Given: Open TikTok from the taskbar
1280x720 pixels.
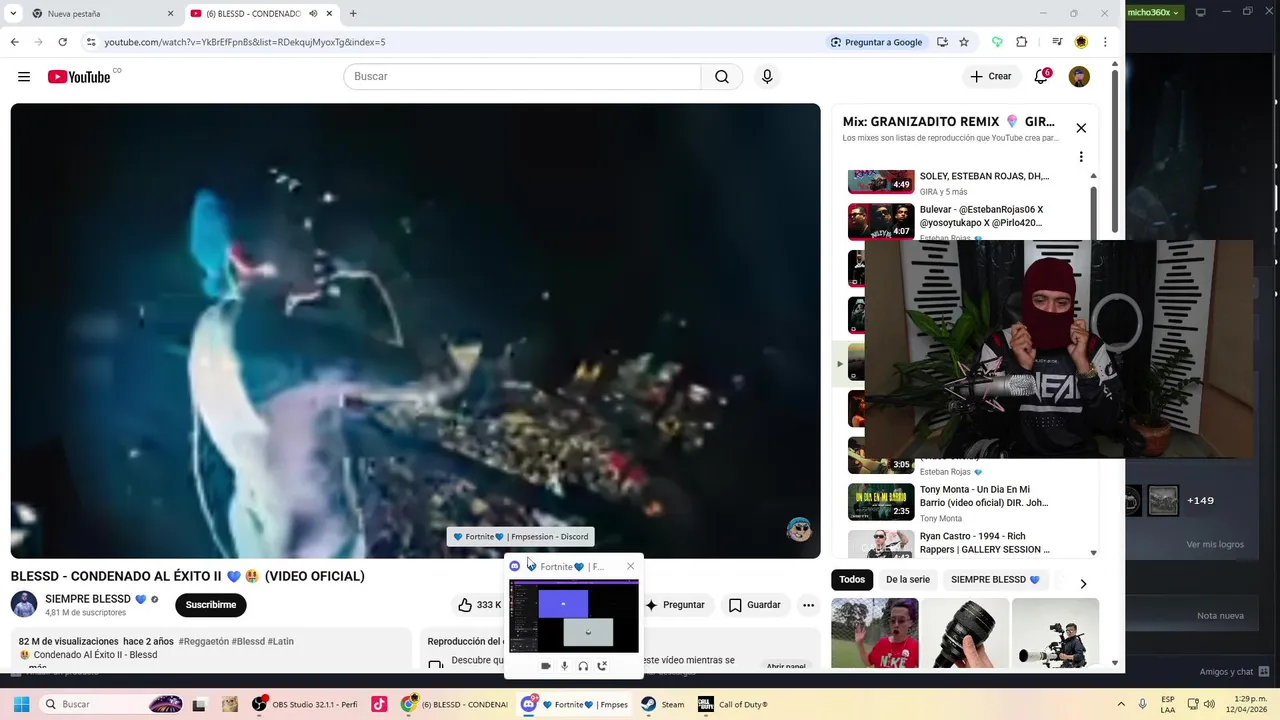Looking at the screenshot, I should pos(379,704).
